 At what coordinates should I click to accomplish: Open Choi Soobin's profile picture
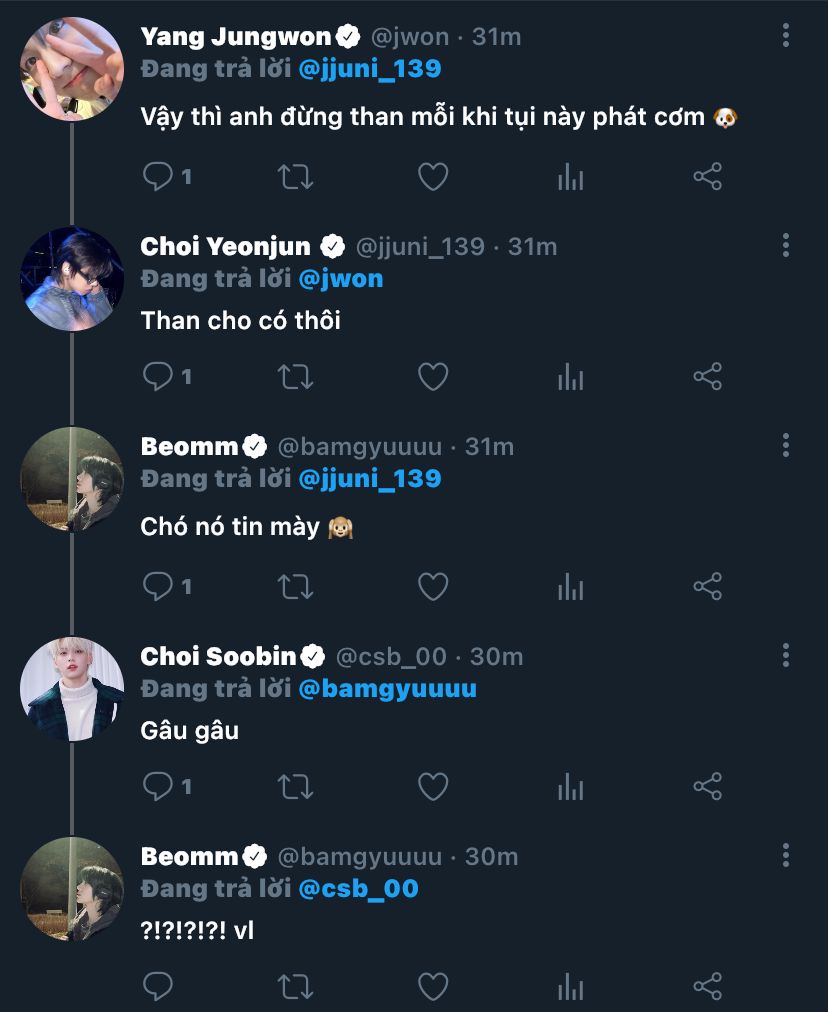[72, 689]
